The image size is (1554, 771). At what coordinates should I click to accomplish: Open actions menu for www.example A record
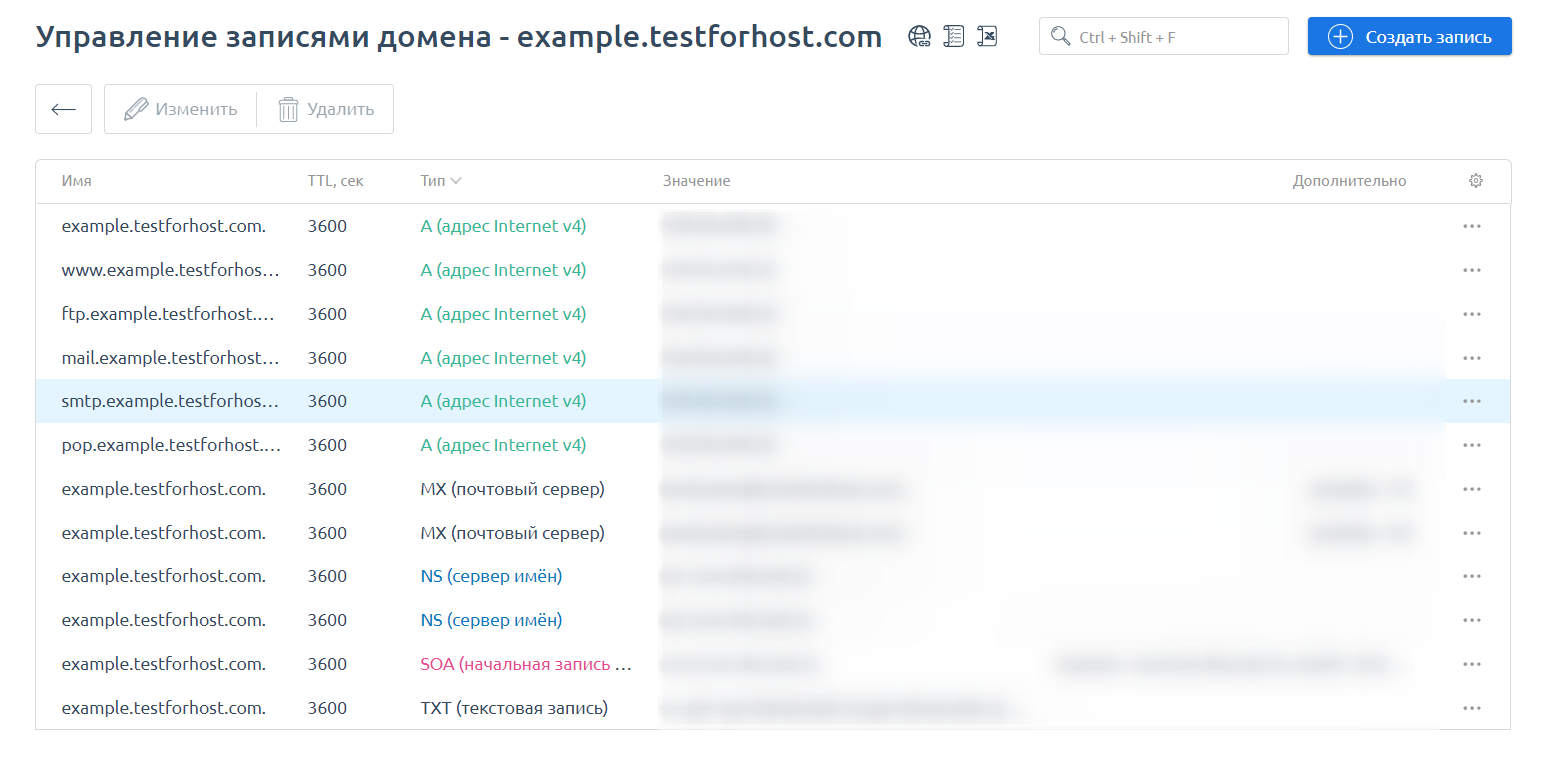pyautogui.click(x=1471, y=270)
